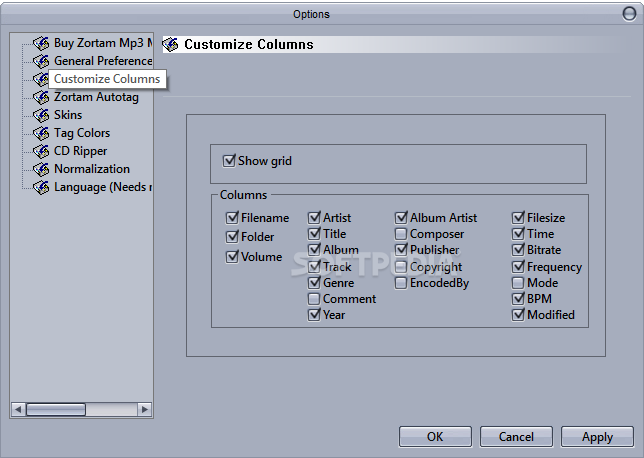Open Language settings in the tree
644x458 pixels.
(103, 187)
